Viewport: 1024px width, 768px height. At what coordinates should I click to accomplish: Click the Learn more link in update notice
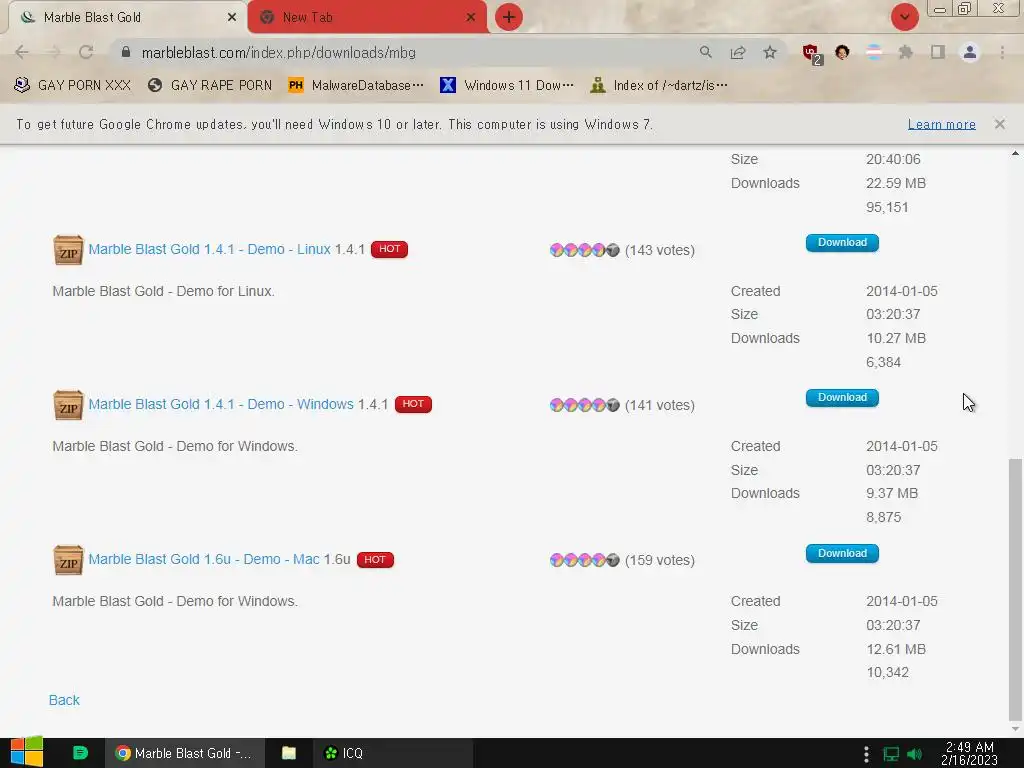point(942,124)
